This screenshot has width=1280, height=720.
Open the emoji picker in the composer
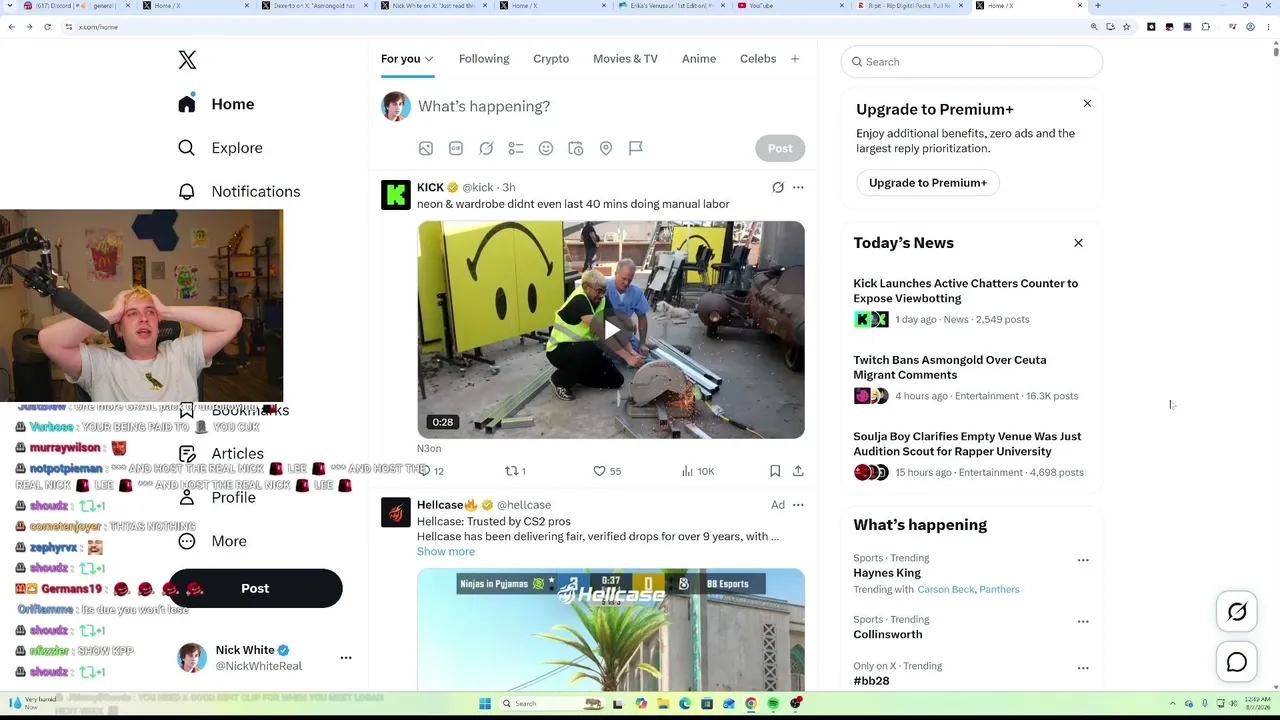point(546,148)
